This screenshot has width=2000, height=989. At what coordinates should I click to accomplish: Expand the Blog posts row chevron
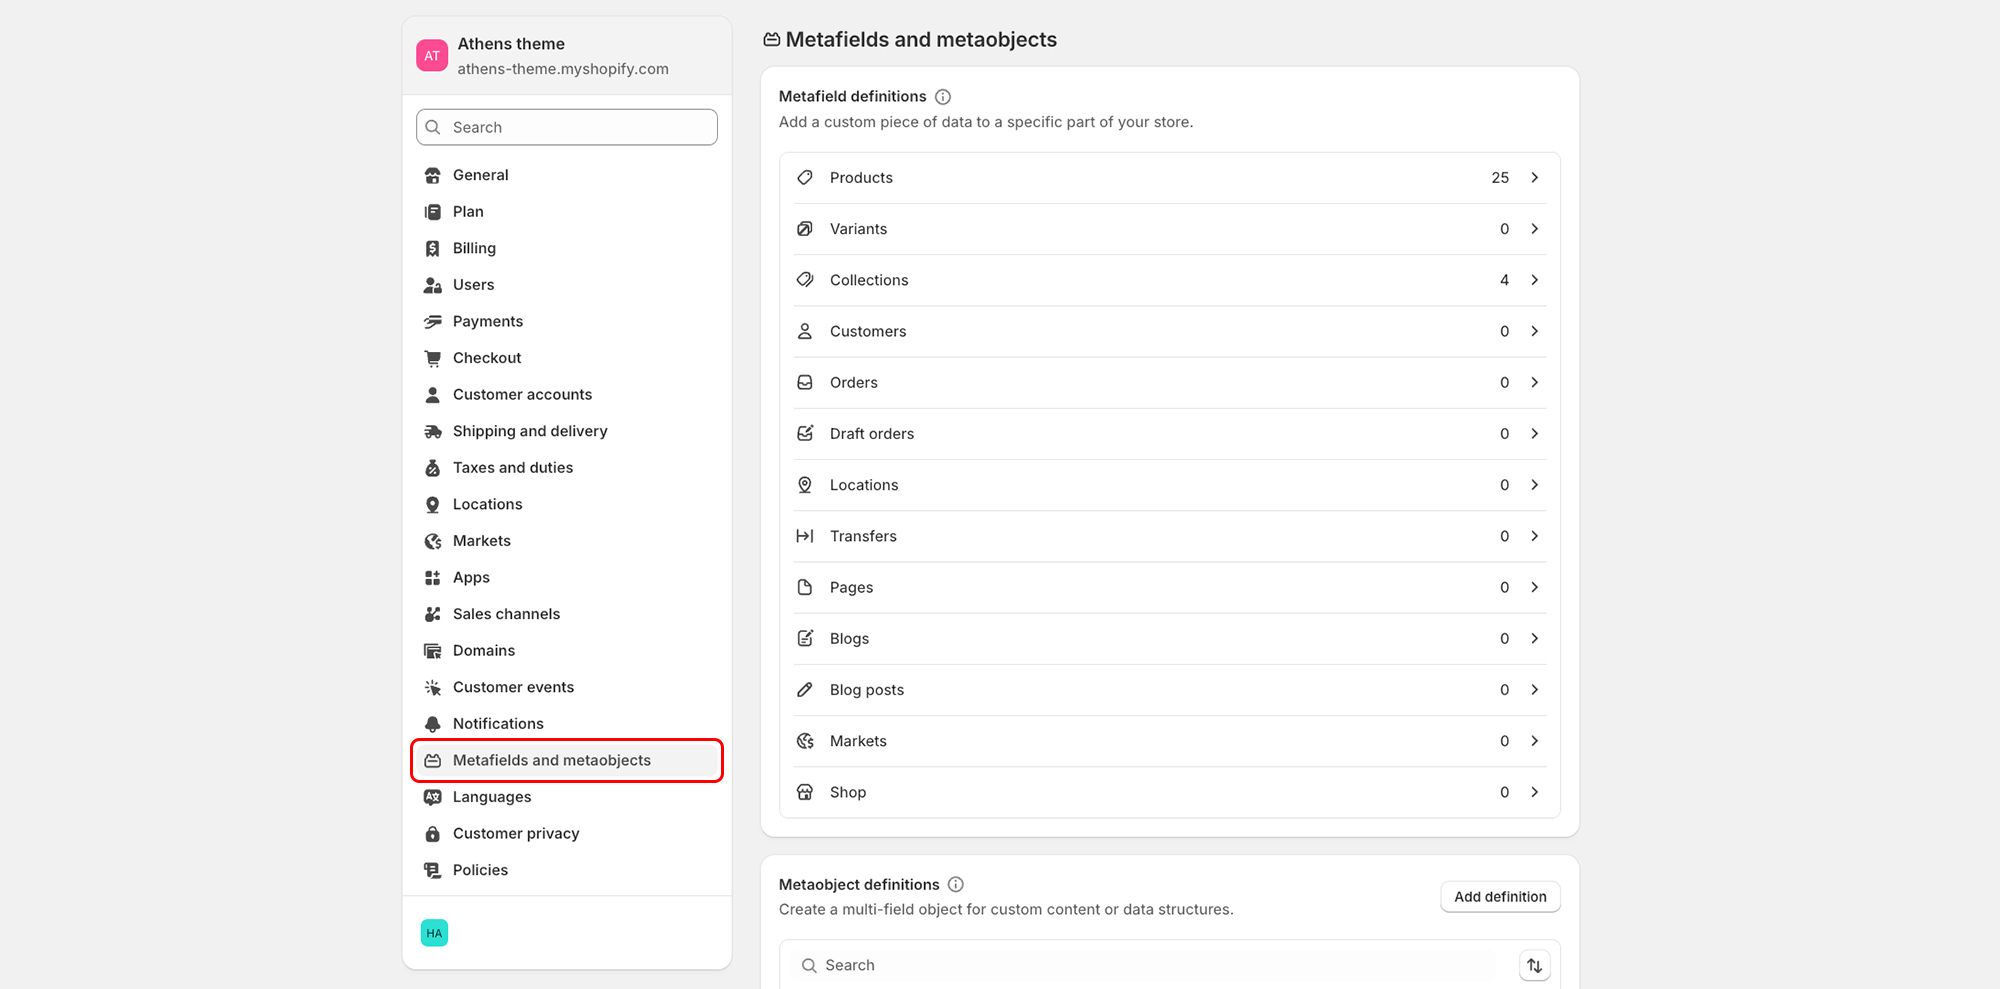coord(1535,690)
